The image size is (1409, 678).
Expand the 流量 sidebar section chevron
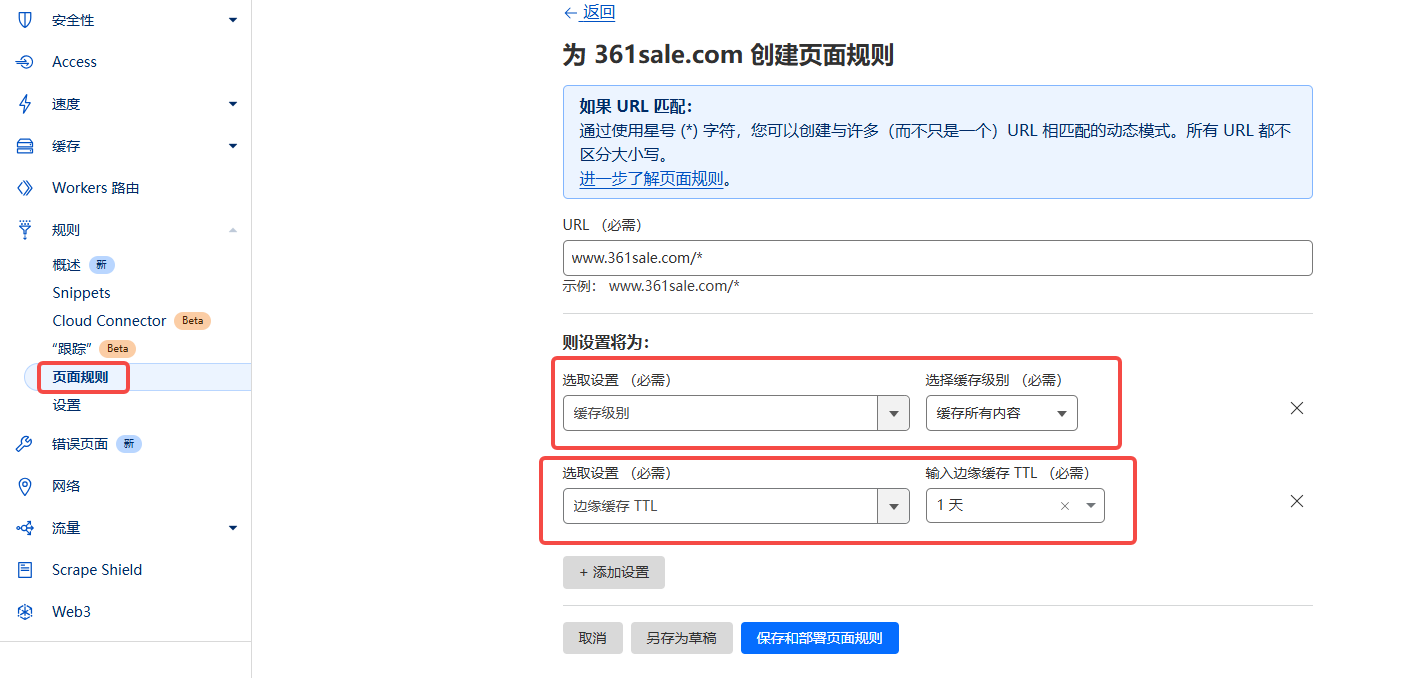click(232, 528)
